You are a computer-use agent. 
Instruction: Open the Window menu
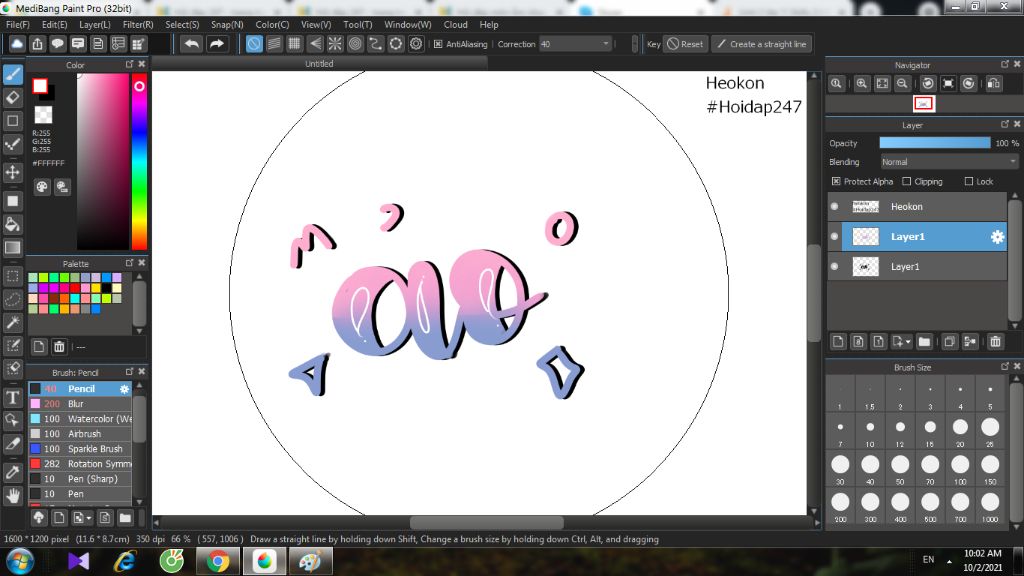[x=408, y=24]
